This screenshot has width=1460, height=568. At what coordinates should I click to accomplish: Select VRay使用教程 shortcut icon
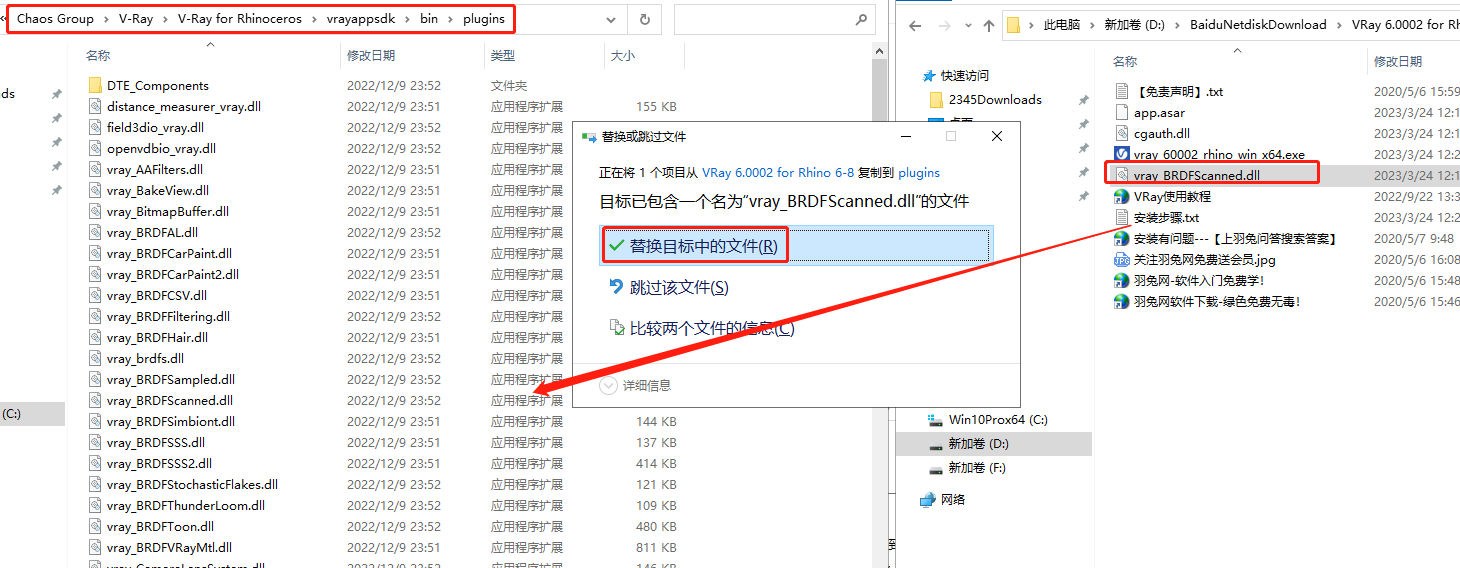pyautogui.click(x=1122, y=197)
